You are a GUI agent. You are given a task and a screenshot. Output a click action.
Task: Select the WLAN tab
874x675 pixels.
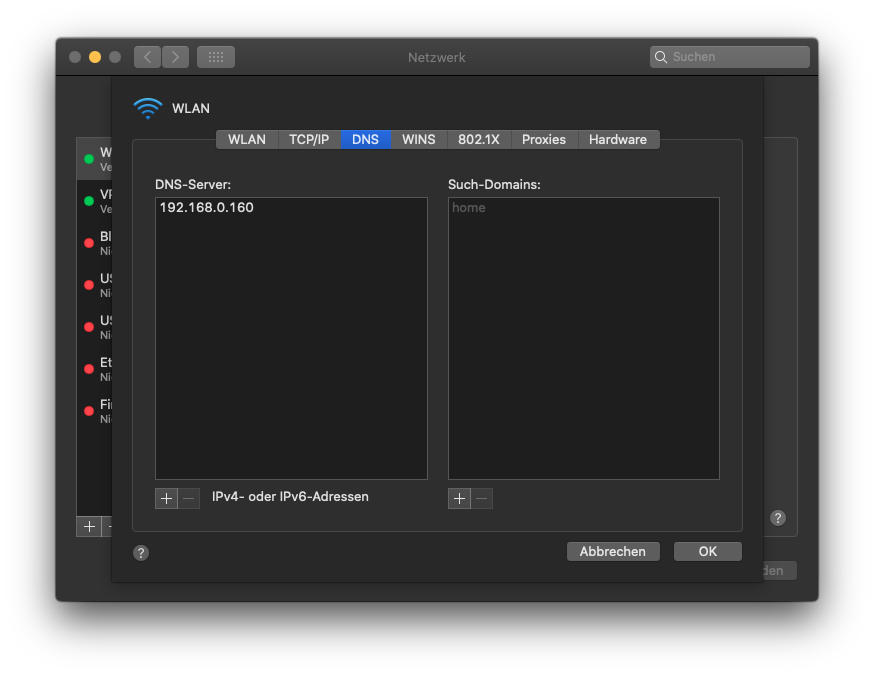point(247,140)
